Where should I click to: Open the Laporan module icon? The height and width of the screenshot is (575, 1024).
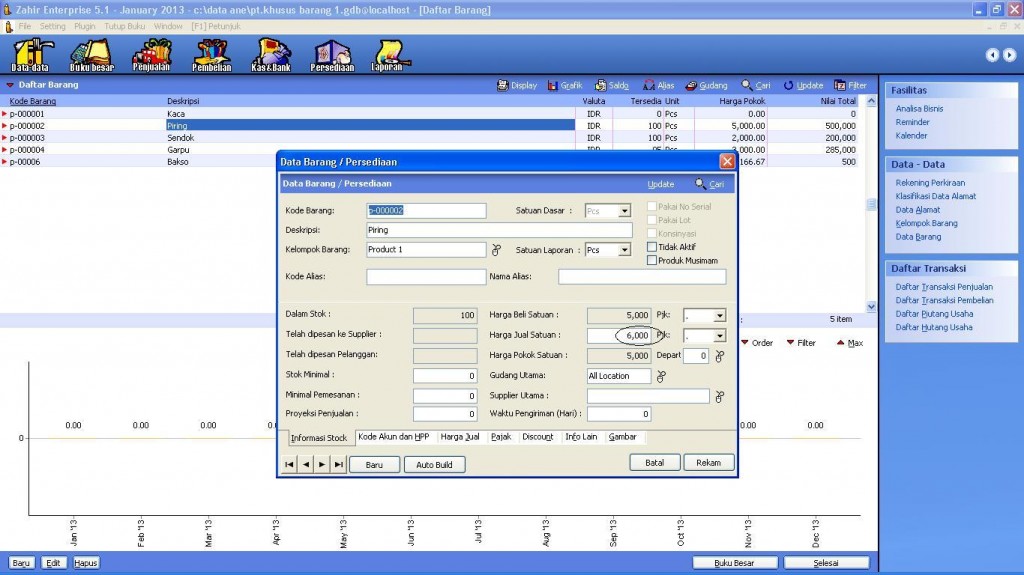(x=387, y=54)
